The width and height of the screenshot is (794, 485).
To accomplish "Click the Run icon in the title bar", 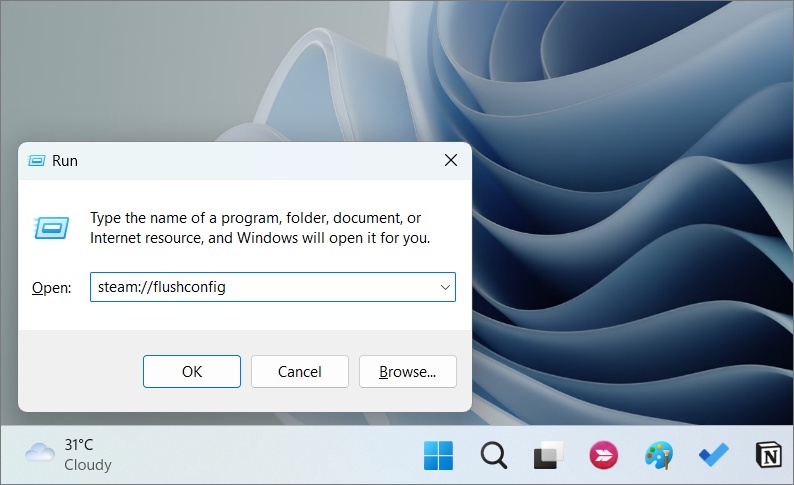I will [x=36, y=160].
